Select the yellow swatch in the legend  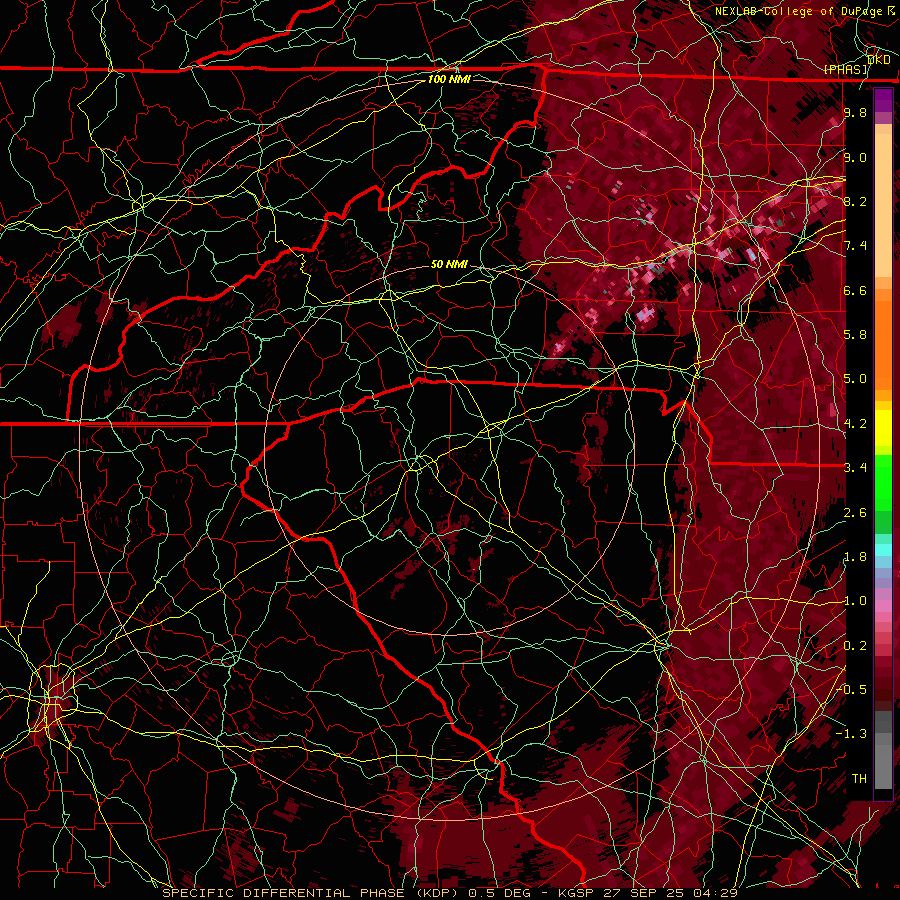tap(883, 428)
